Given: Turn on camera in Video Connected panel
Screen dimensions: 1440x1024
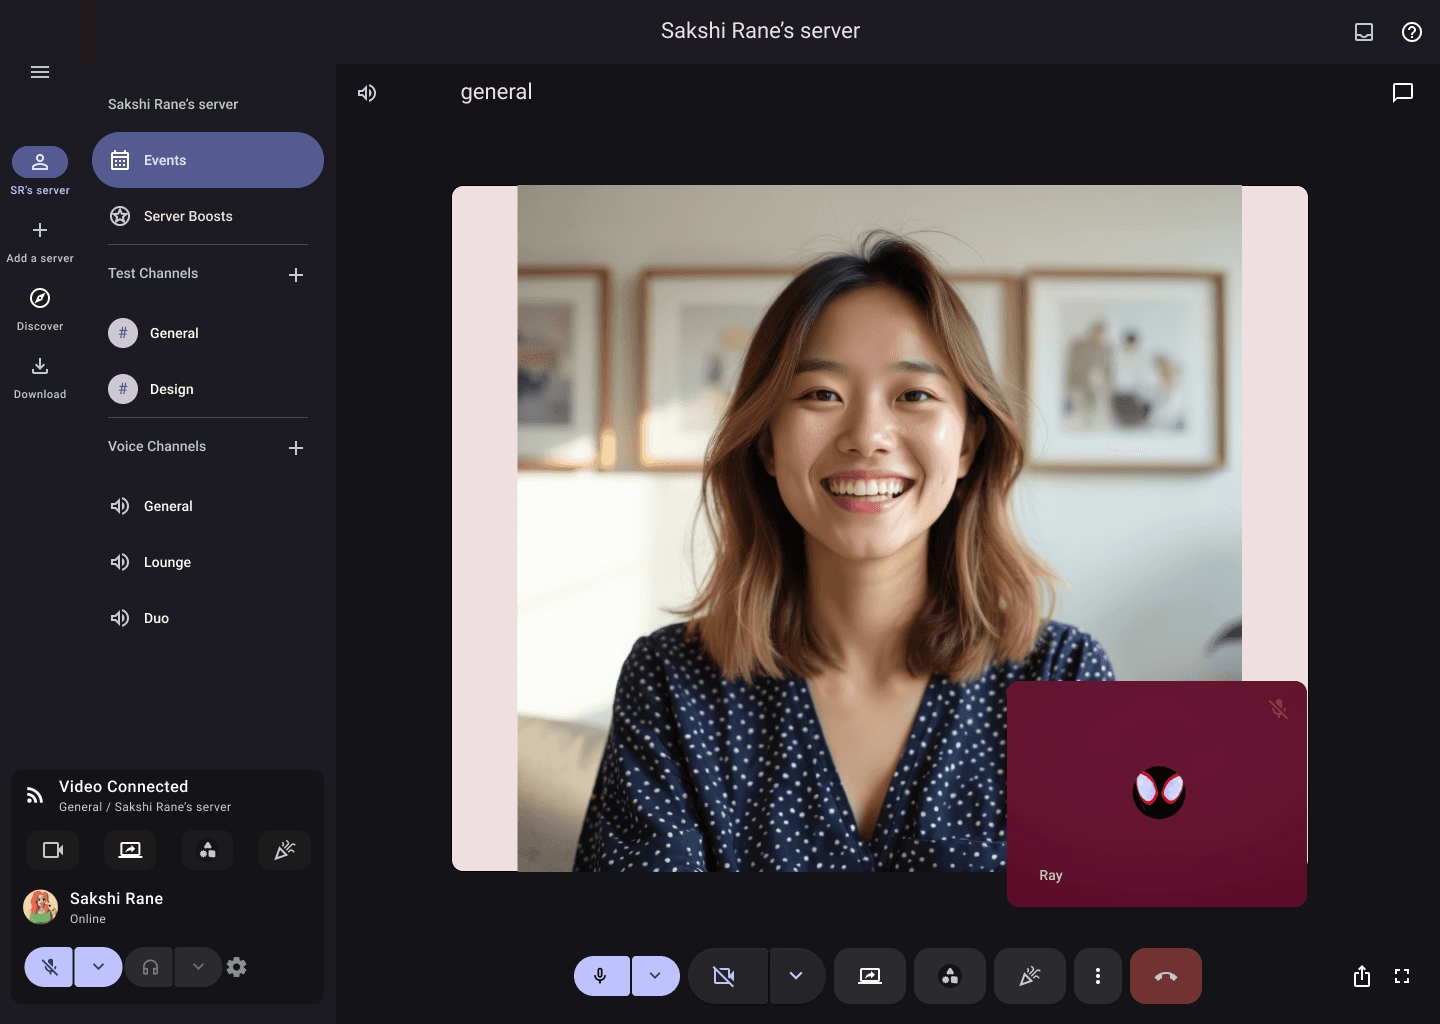Looking at the screenshot, I should click(53, 850).
